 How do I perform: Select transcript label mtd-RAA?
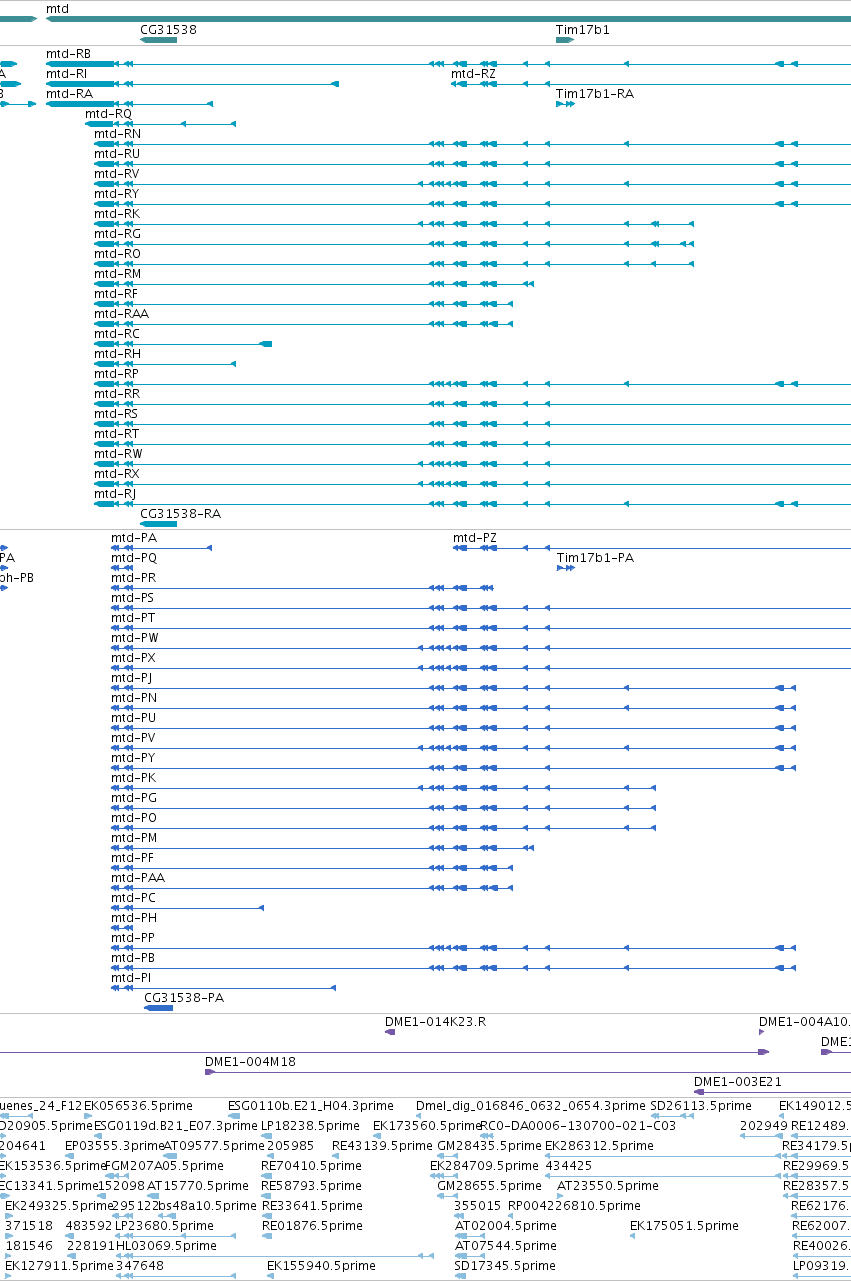(x=121, y=313)
